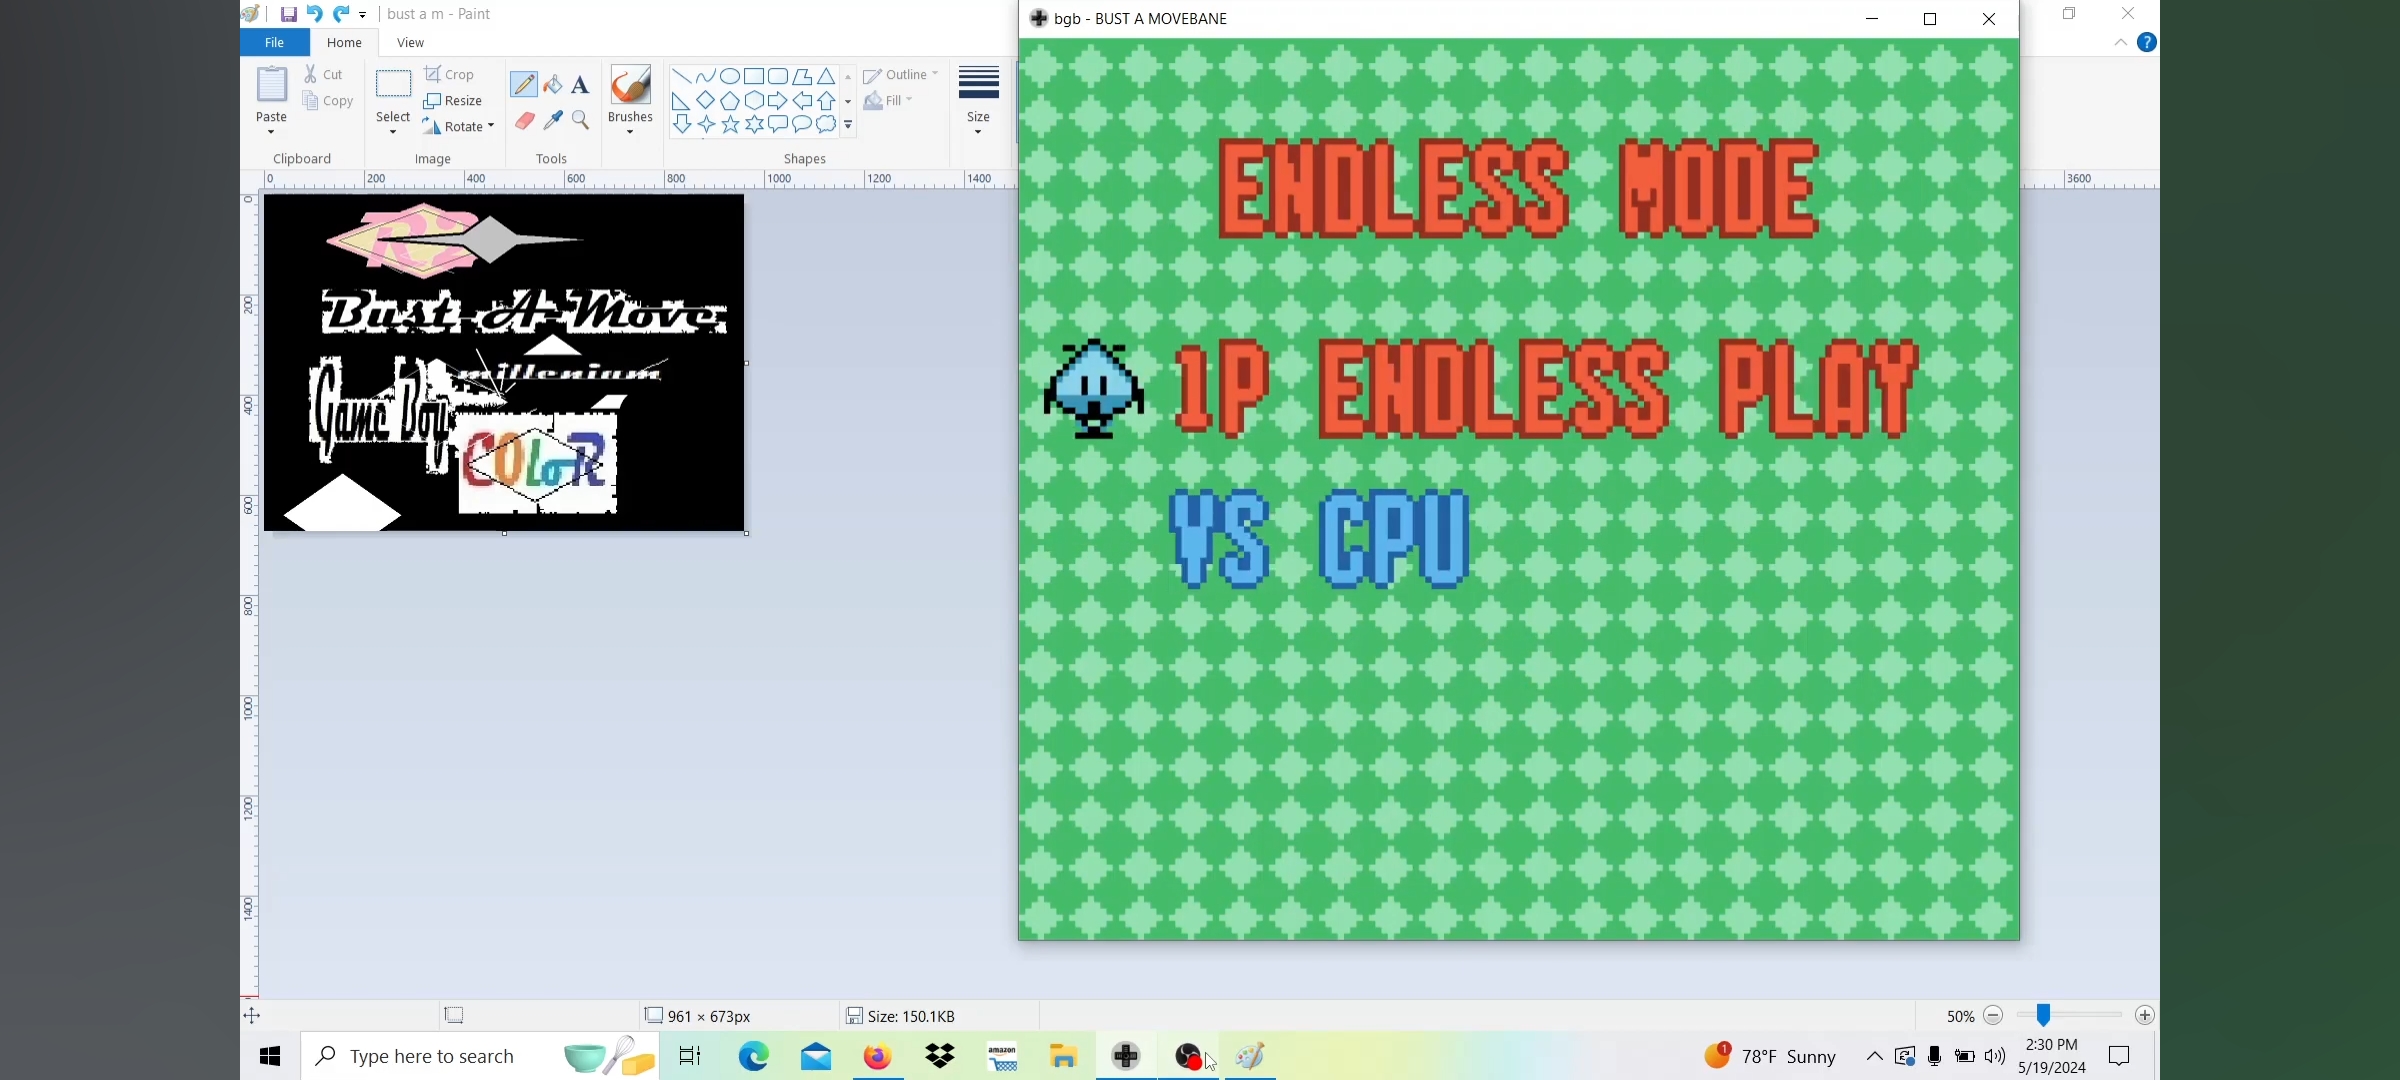Click the Save icon in quick access toolbar
This screenshot has width=2400, height=1080.
click(x=288, y=14)
